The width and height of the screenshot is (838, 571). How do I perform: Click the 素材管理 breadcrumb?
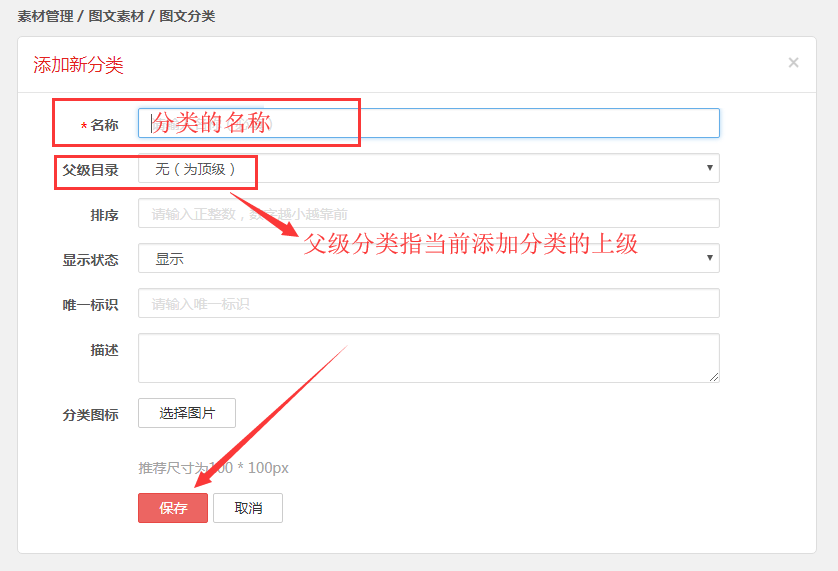[45, 16]
